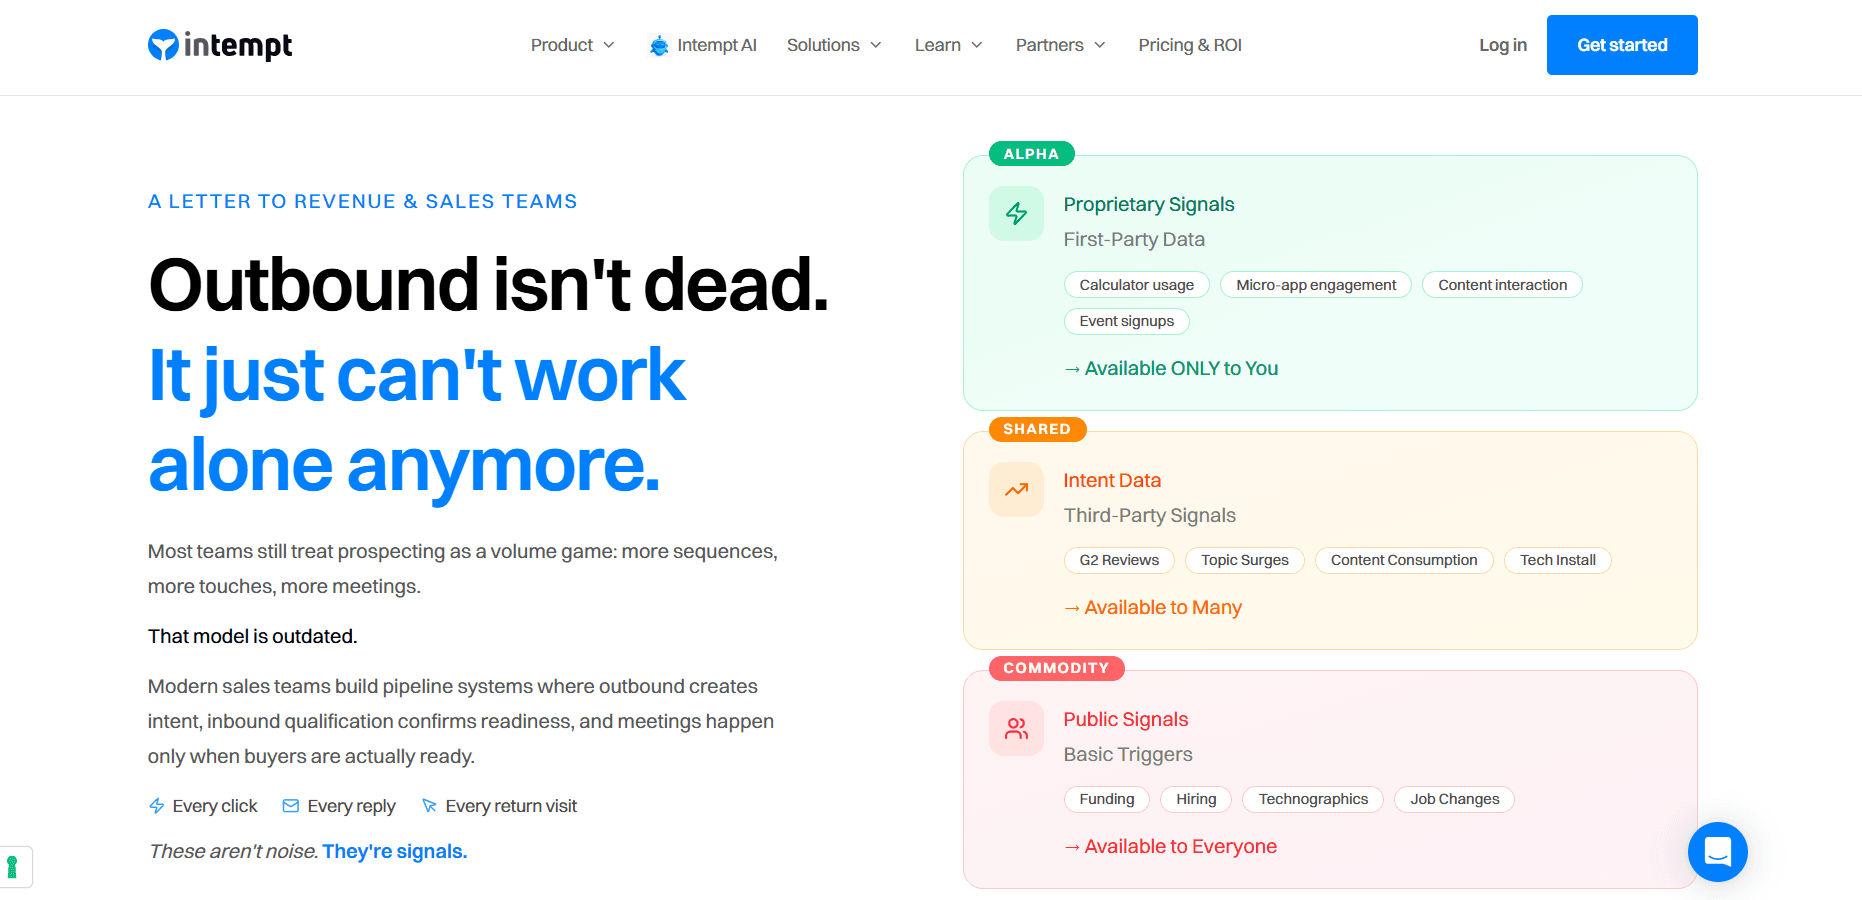Click the Intempt AI robot icon
1862x900 pixels.
(658, 46)
